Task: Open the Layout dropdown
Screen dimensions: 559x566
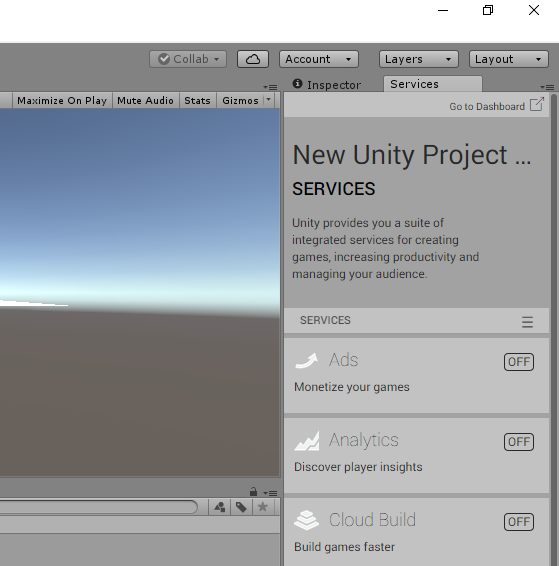Action: coord(508,59)
